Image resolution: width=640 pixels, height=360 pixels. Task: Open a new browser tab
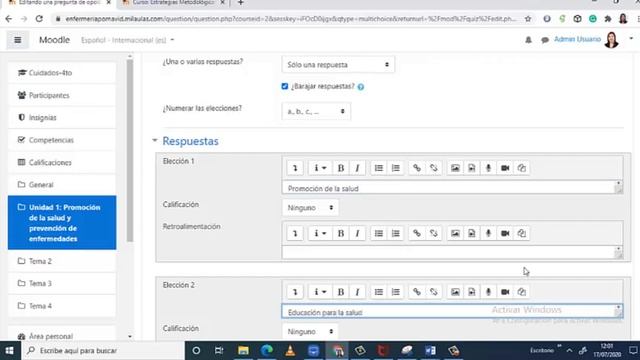pos(241,3)
